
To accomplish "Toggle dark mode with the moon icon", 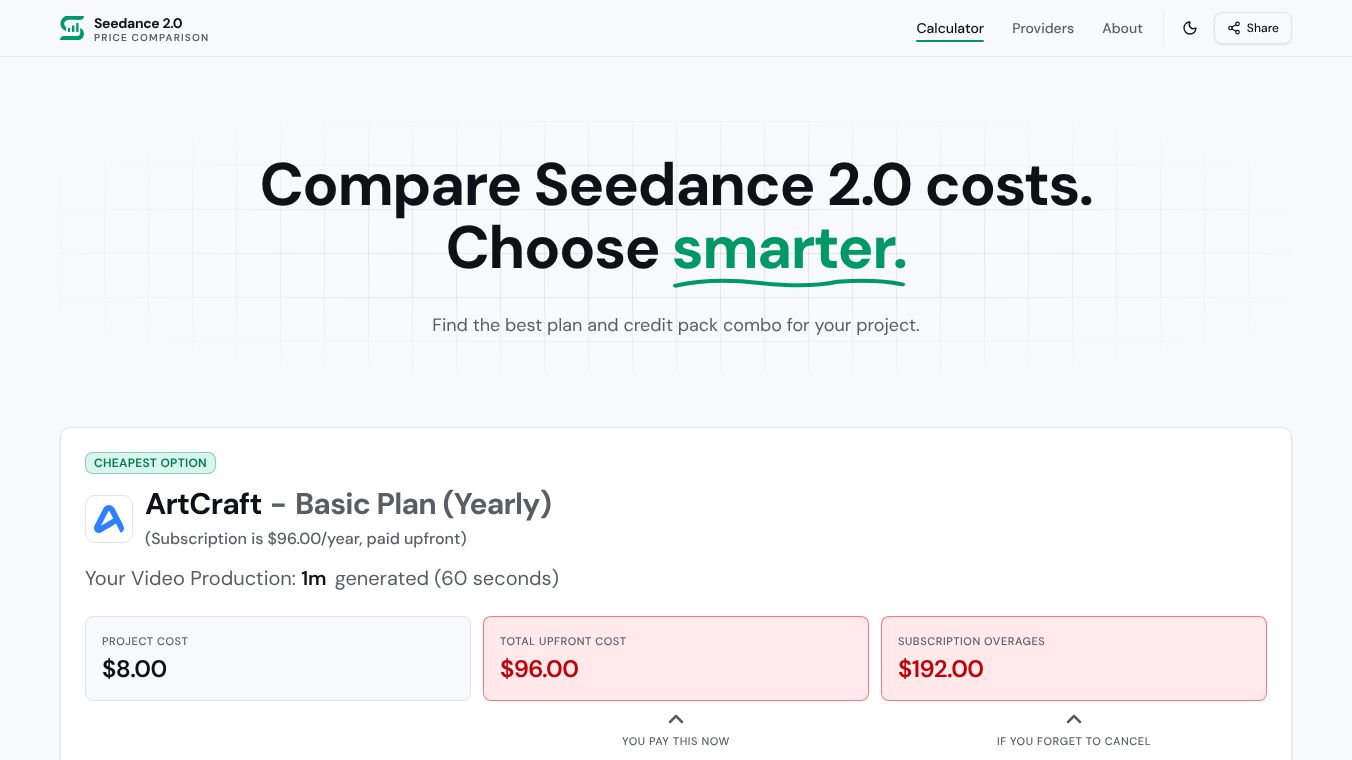I will 1190,28.
